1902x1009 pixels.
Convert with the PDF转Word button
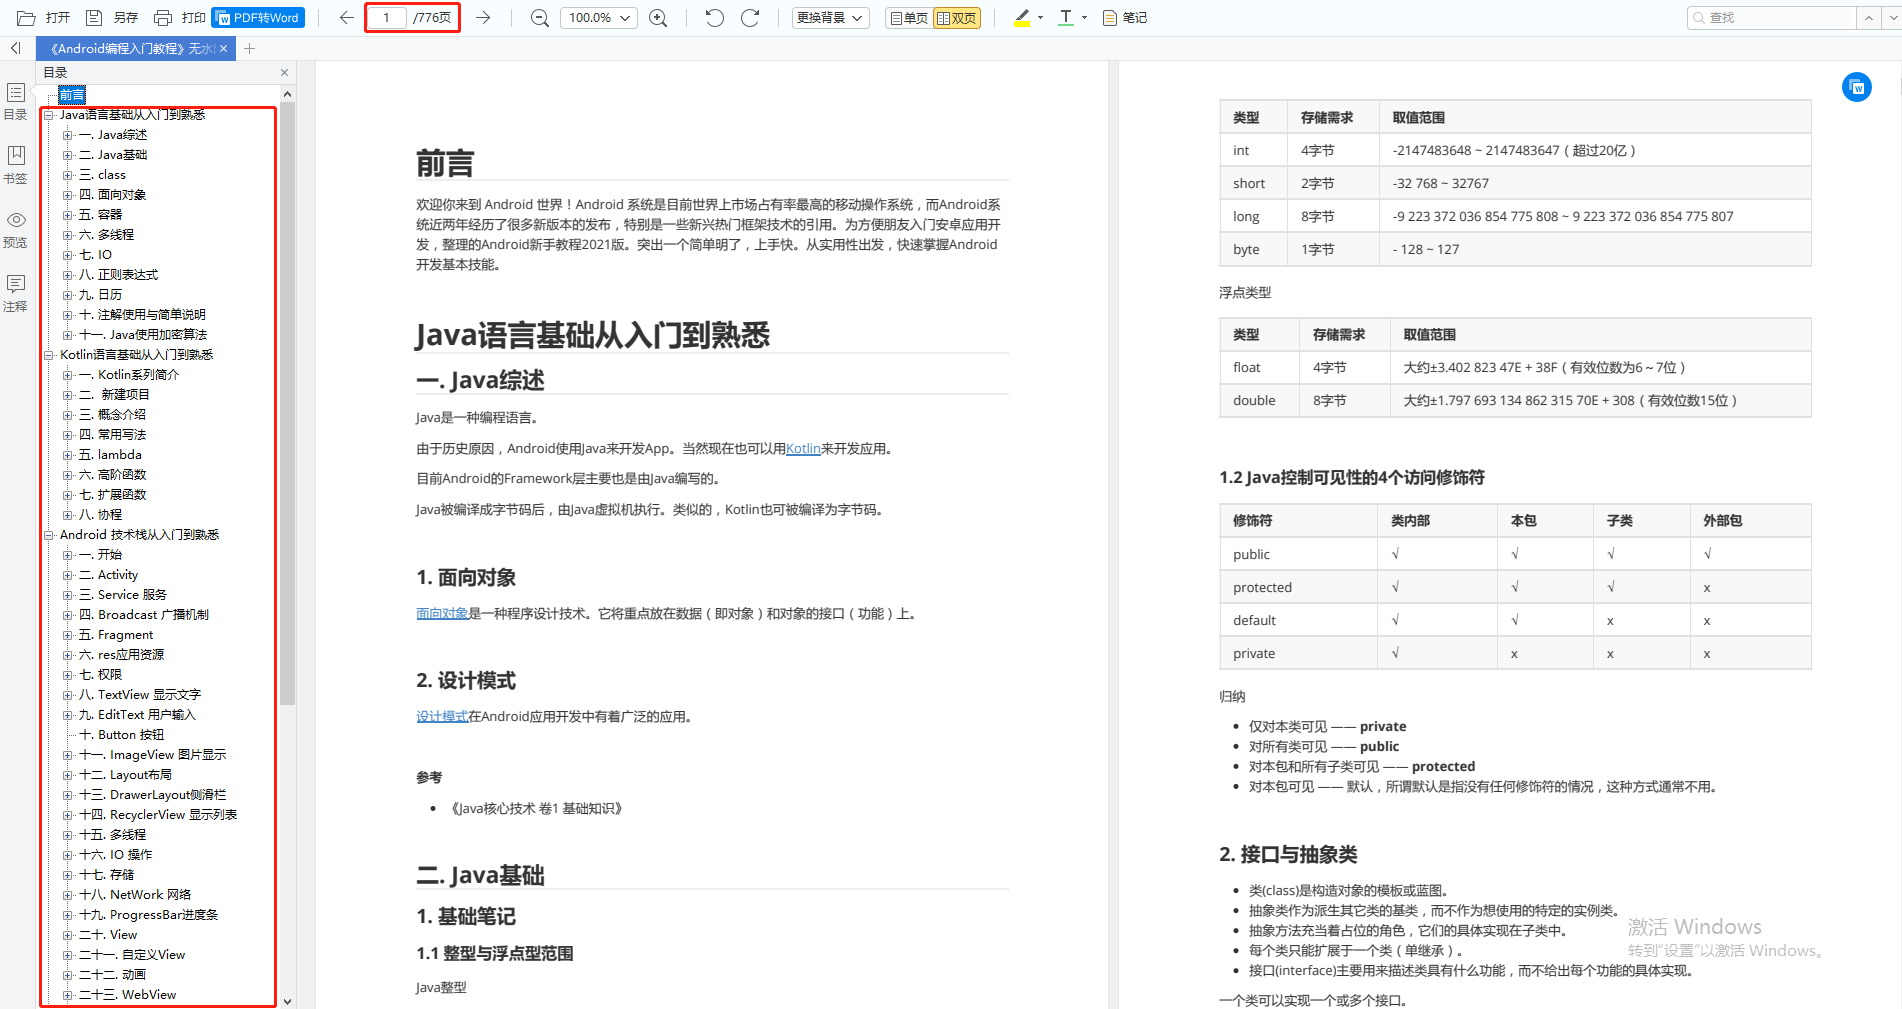(258, 18)
